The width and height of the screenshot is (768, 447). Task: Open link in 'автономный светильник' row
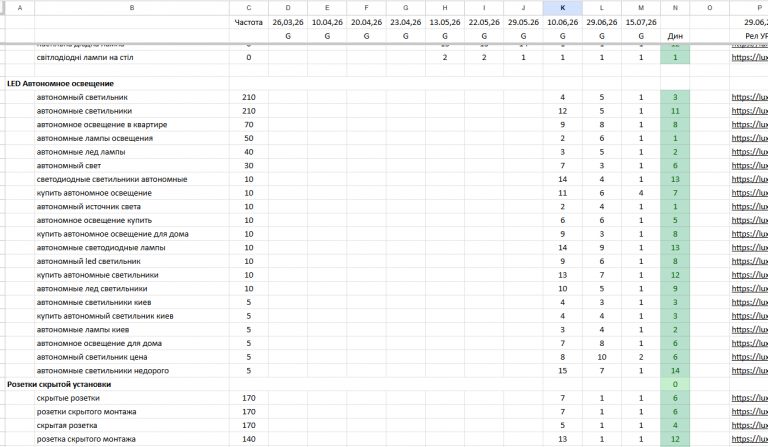click(749, 97)
